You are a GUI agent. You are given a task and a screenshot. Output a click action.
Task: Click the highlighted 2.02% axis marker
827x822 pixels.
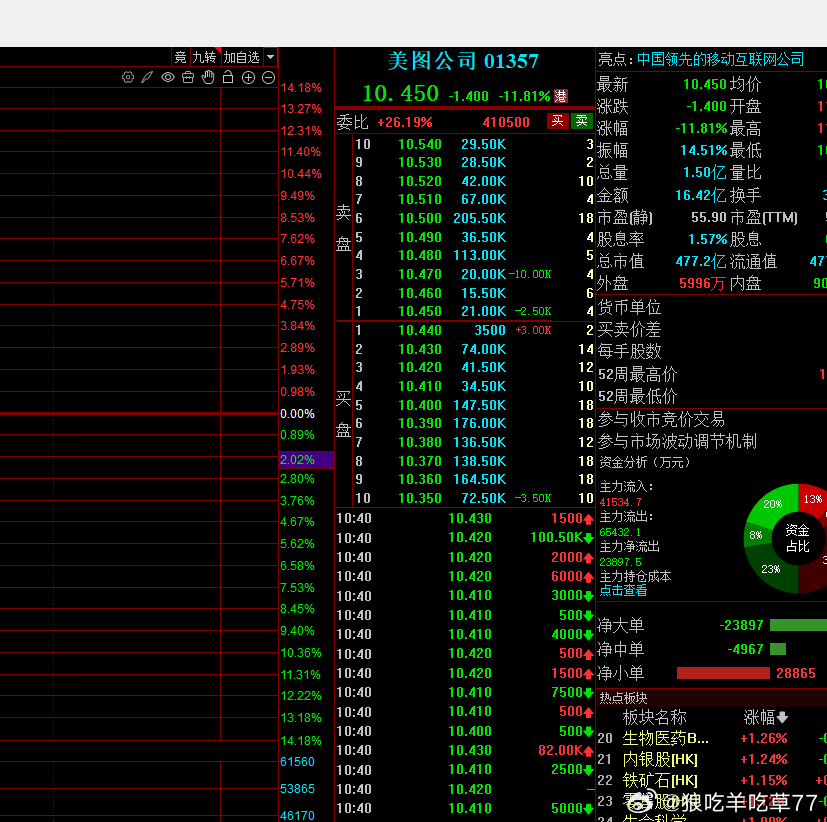tap(306, 459)
